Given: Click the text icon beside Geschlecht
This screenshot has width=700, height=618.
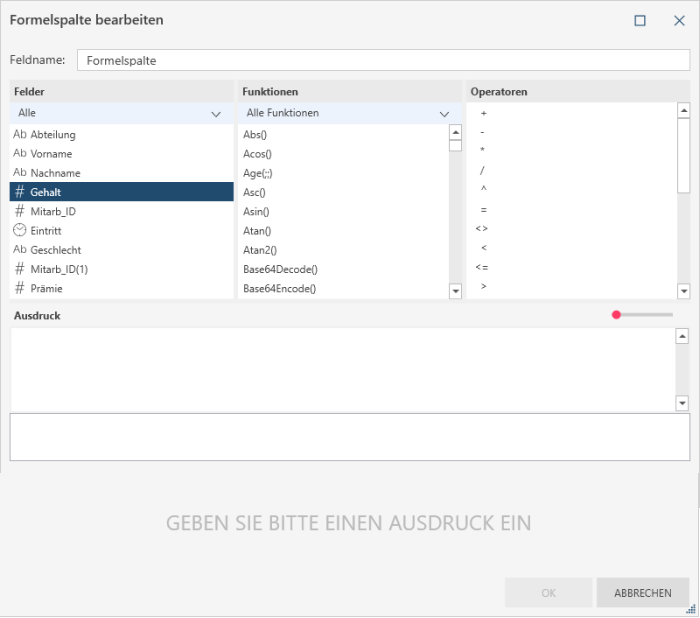Looking at the screenshot, I should coord(20,250).
